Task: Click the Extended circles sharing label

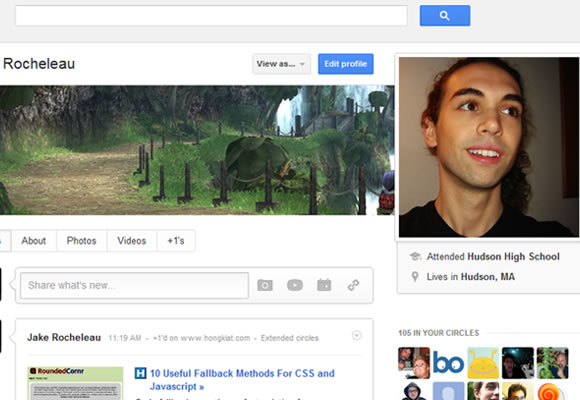Action: [x=290, y=338]
